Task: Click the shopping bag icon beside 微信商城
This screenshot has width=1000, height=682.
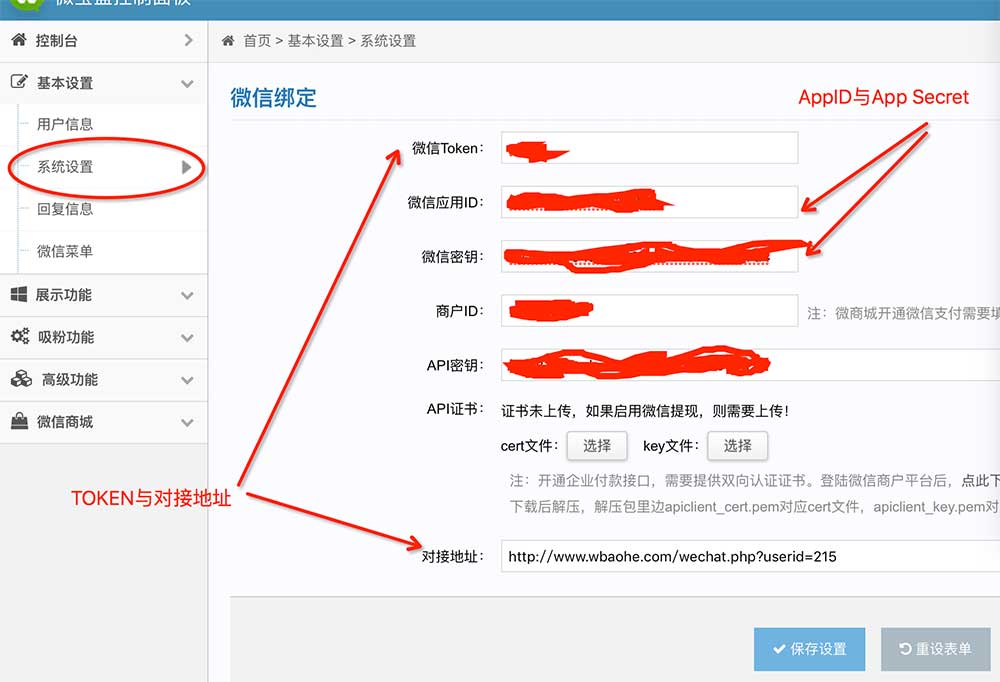Action: coord(20,421)
